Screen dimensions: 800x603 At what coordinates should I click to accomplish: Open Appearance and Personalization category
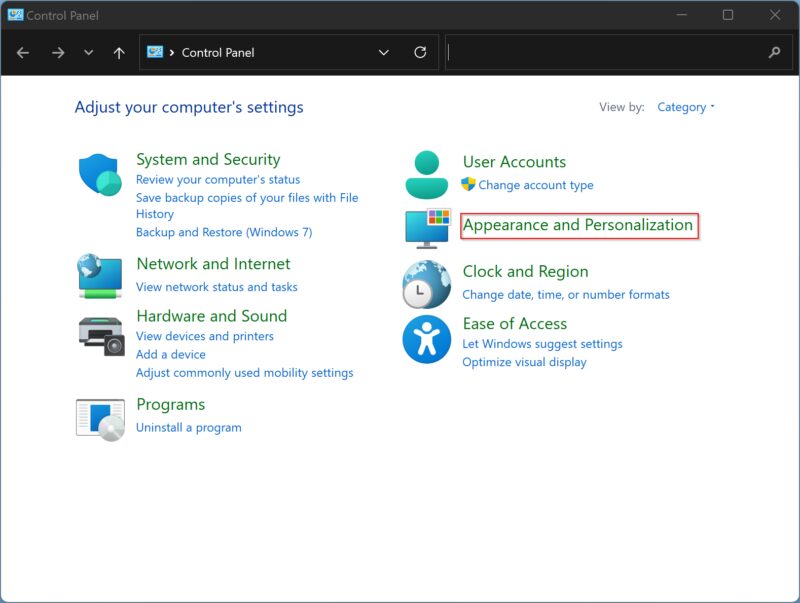point(578,225)
